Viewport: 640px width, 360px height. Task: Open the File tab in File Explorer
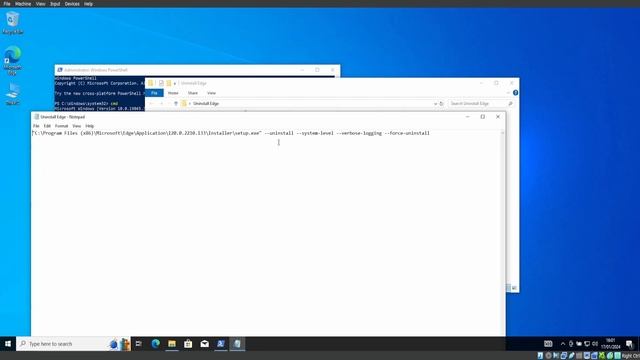pyautogui.click(x=154, y=93)
